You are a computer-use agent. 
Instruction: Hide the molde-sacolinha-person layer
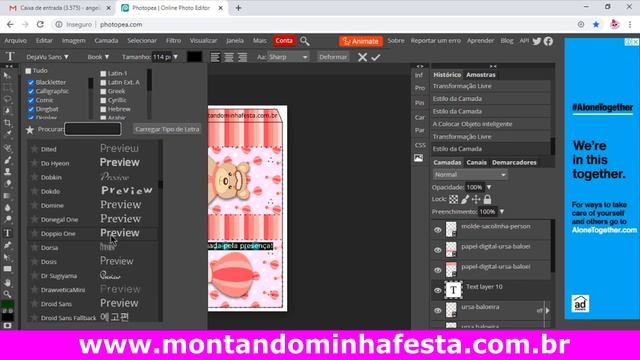click(438, 230)
